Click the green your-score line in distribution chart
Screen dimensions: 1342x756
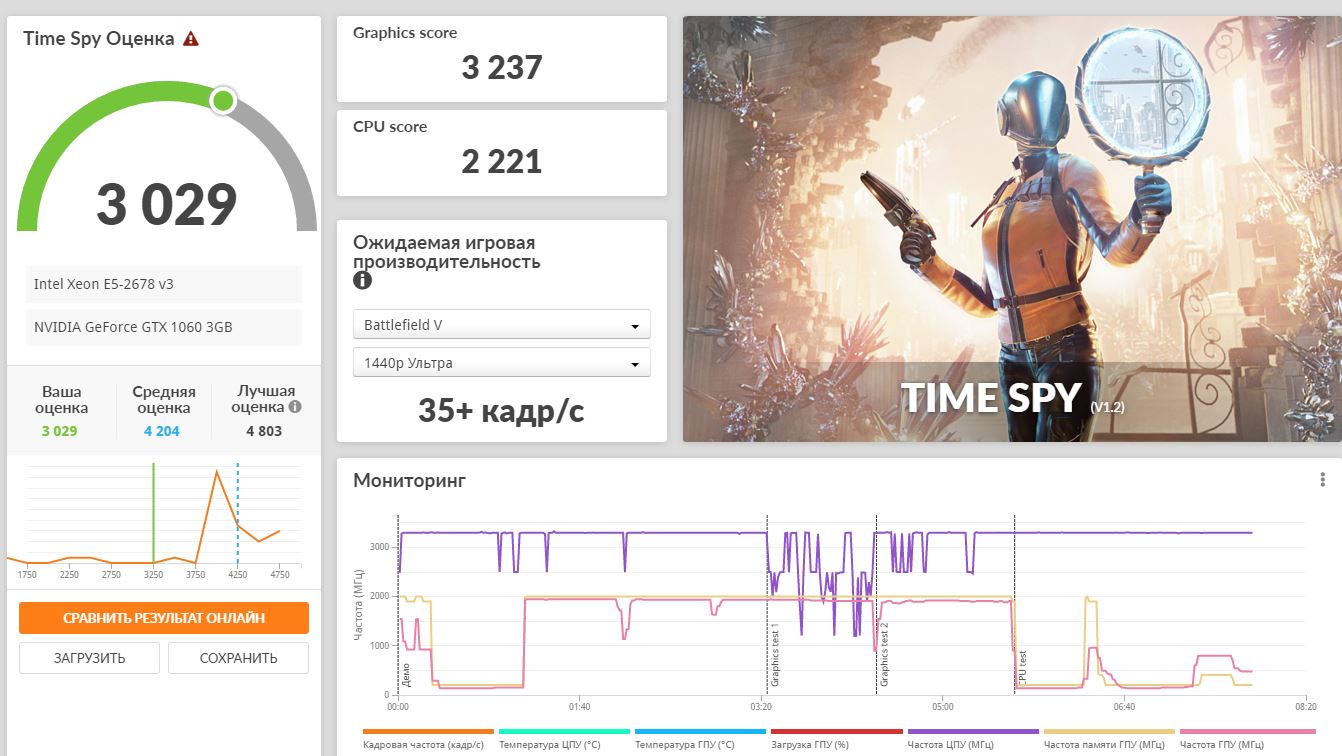(x=153, y=513)
